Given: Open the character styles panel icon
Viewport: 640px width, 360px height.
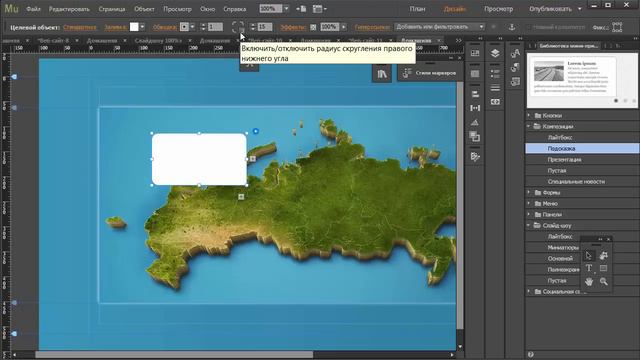Looking at the screenshot, I should coord(515,53).
